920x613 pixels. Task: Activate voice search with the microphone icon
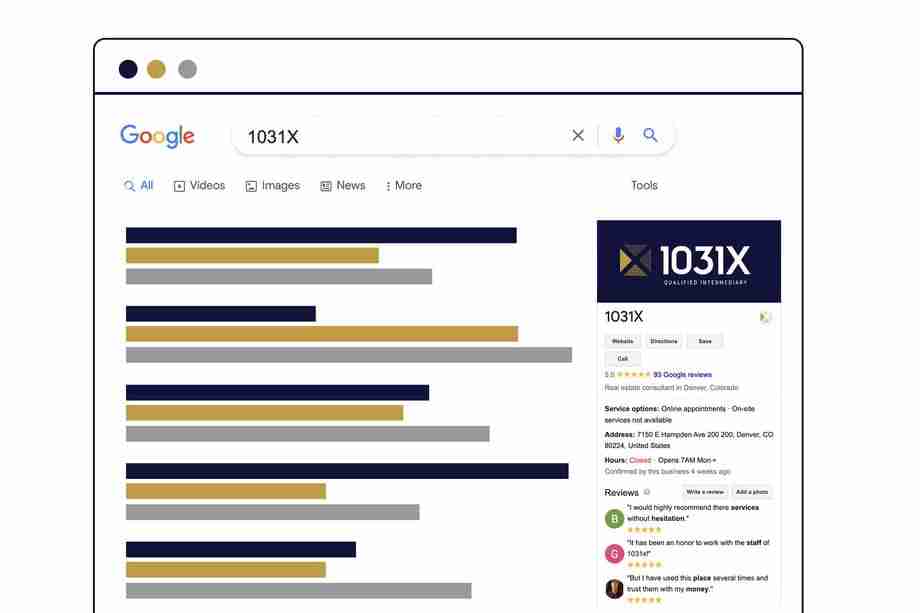(x=617, y=135)
